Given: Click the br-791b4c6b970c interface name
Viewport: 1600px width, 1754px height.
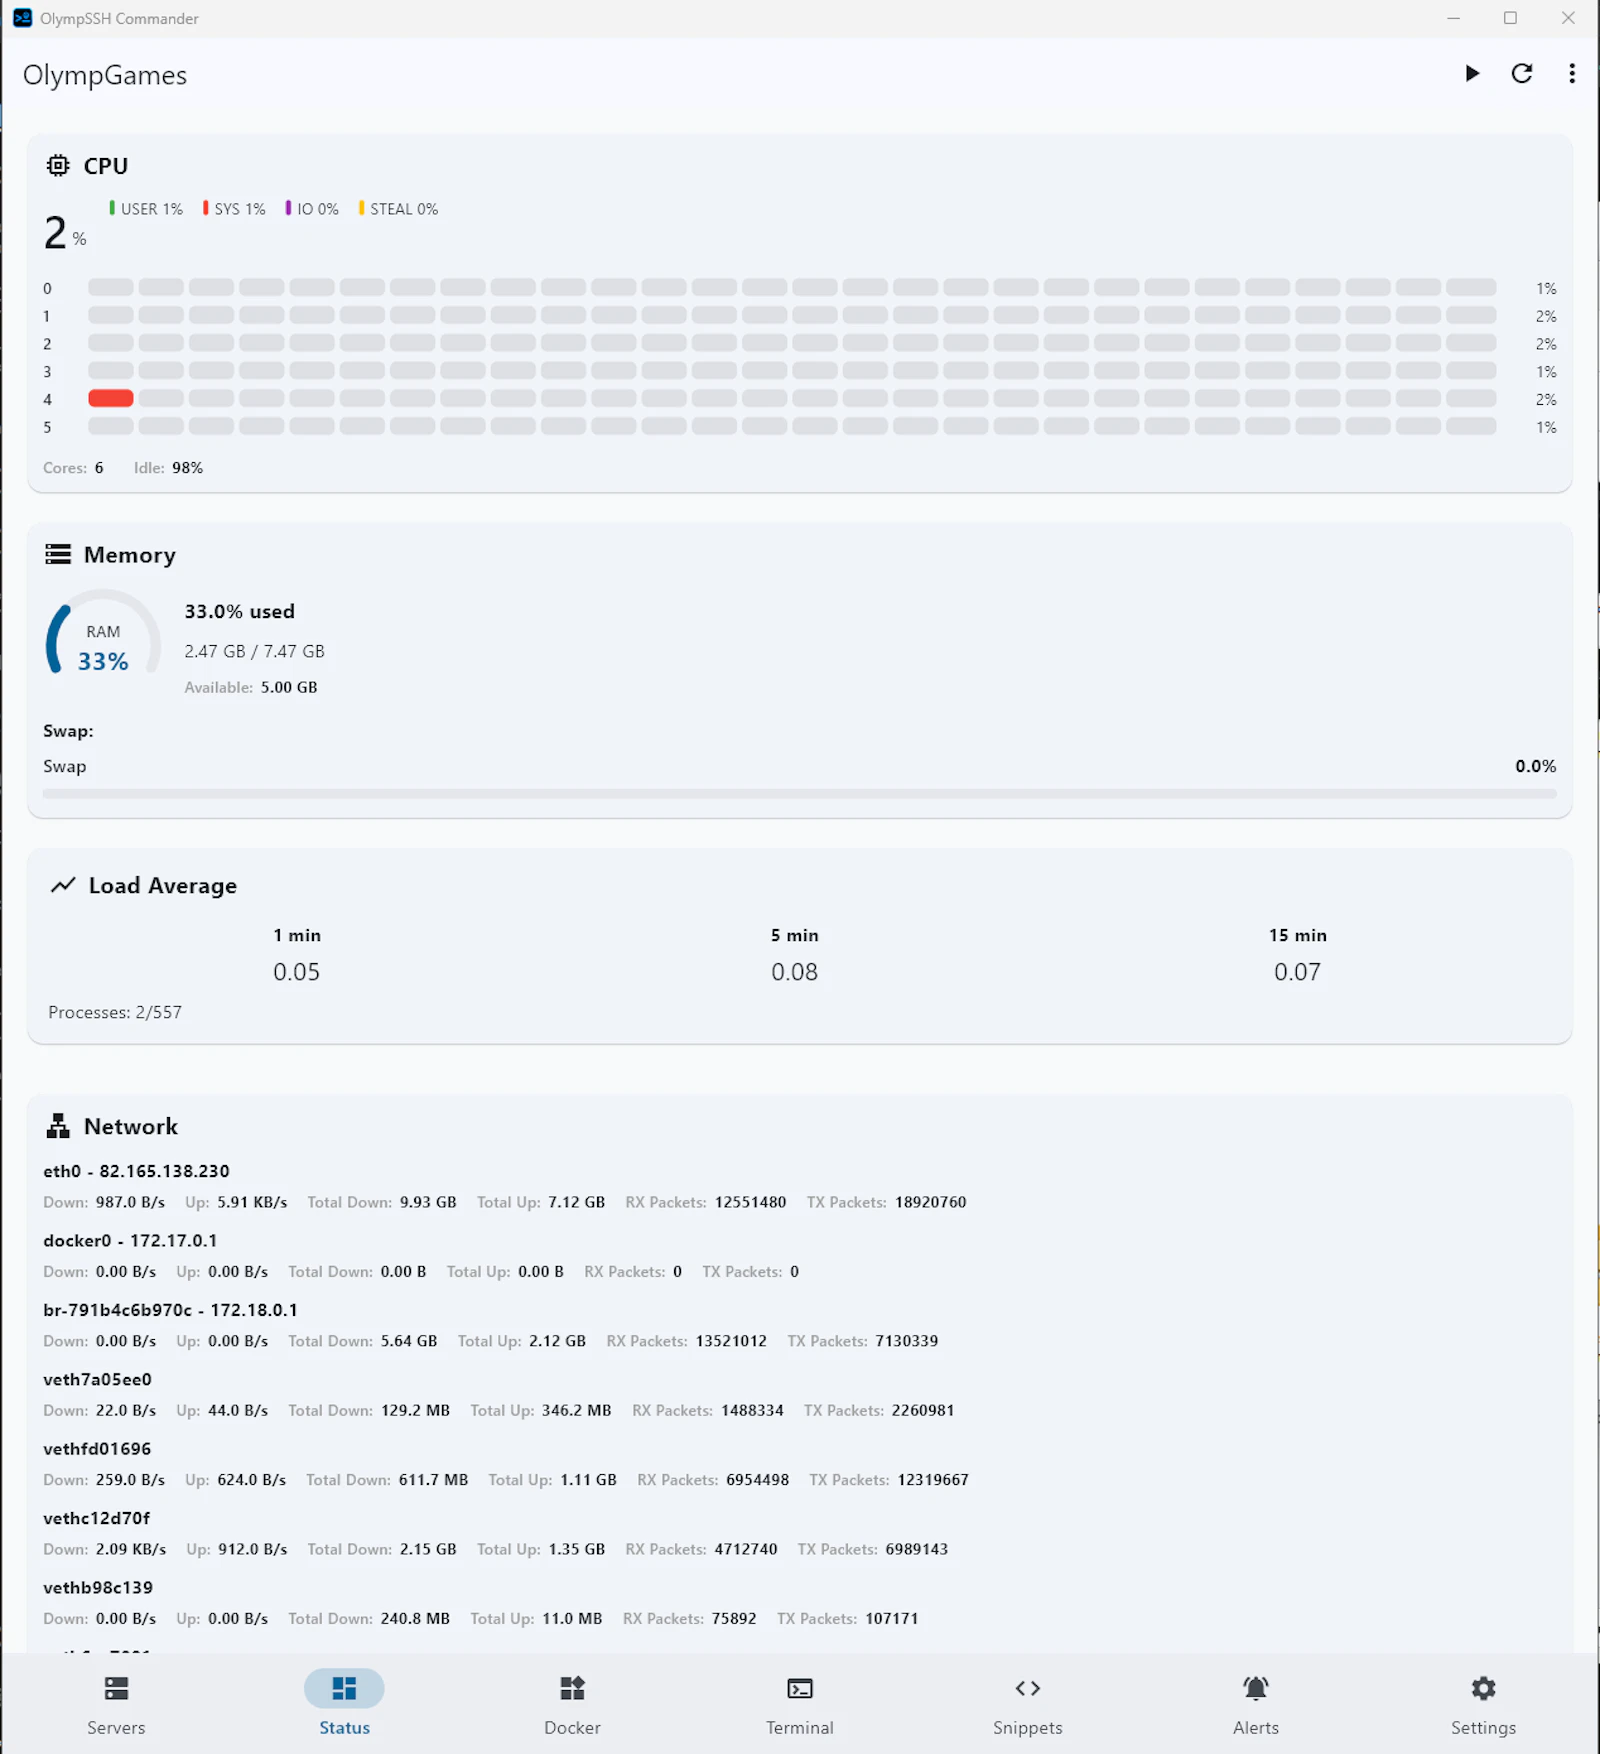Looking at the screenshot, I should [117, 1309].
